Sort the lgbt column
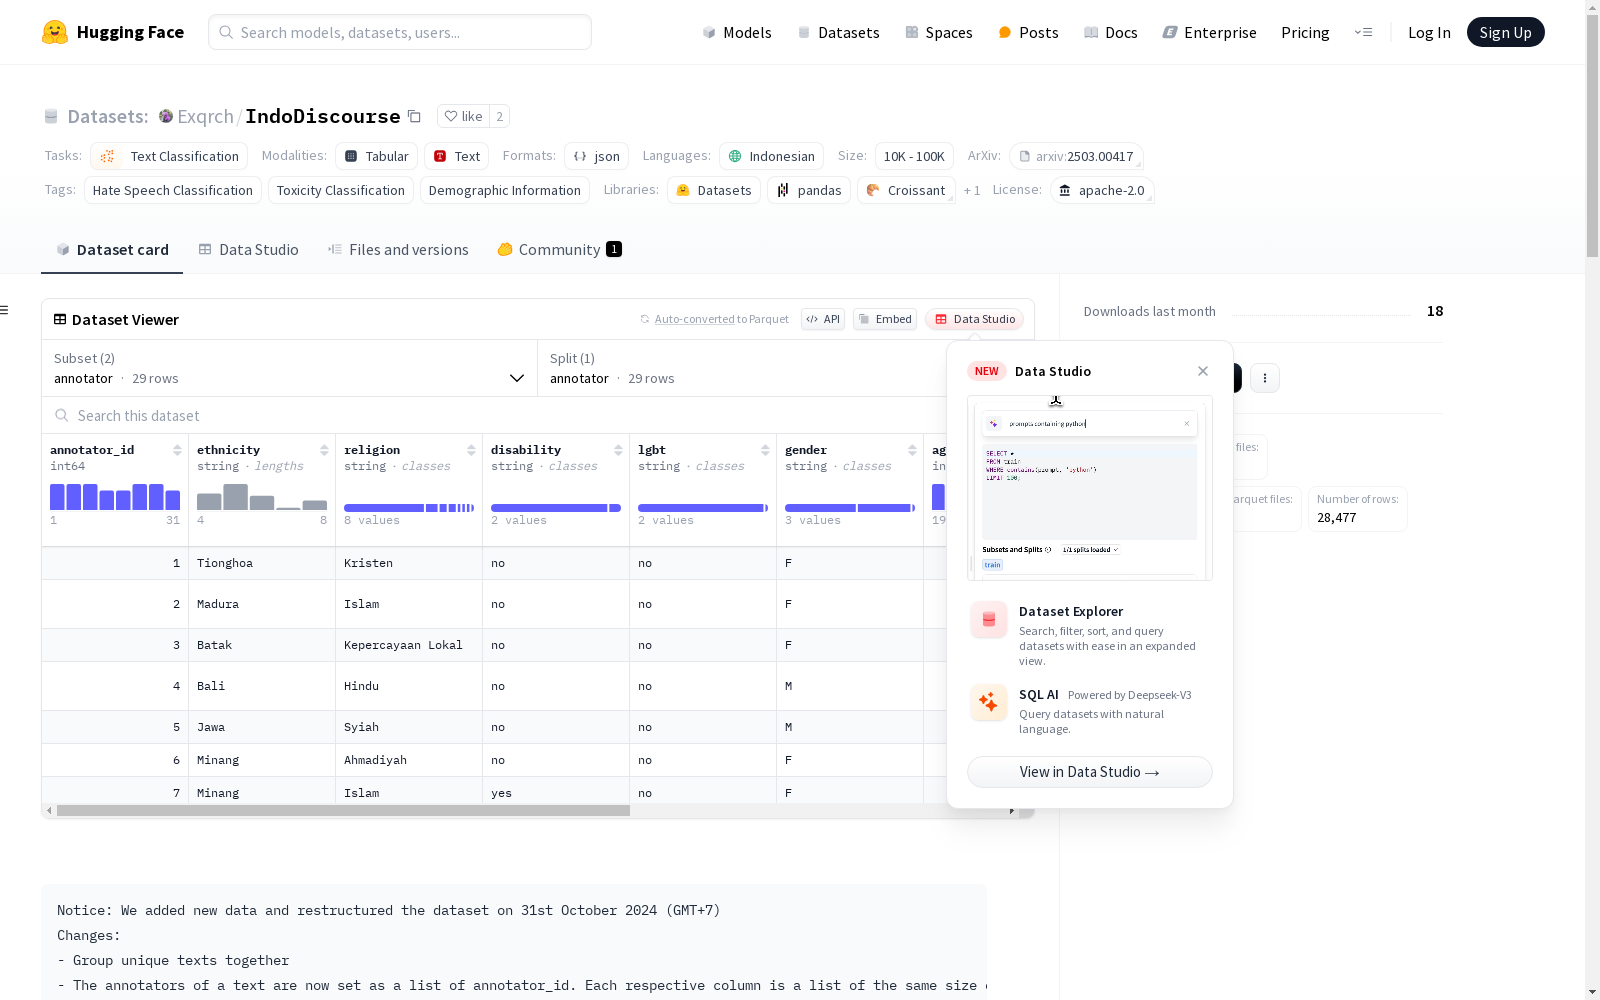Image resolution: width=1600 pixels, height=1000 pixels. pos(765,450)
